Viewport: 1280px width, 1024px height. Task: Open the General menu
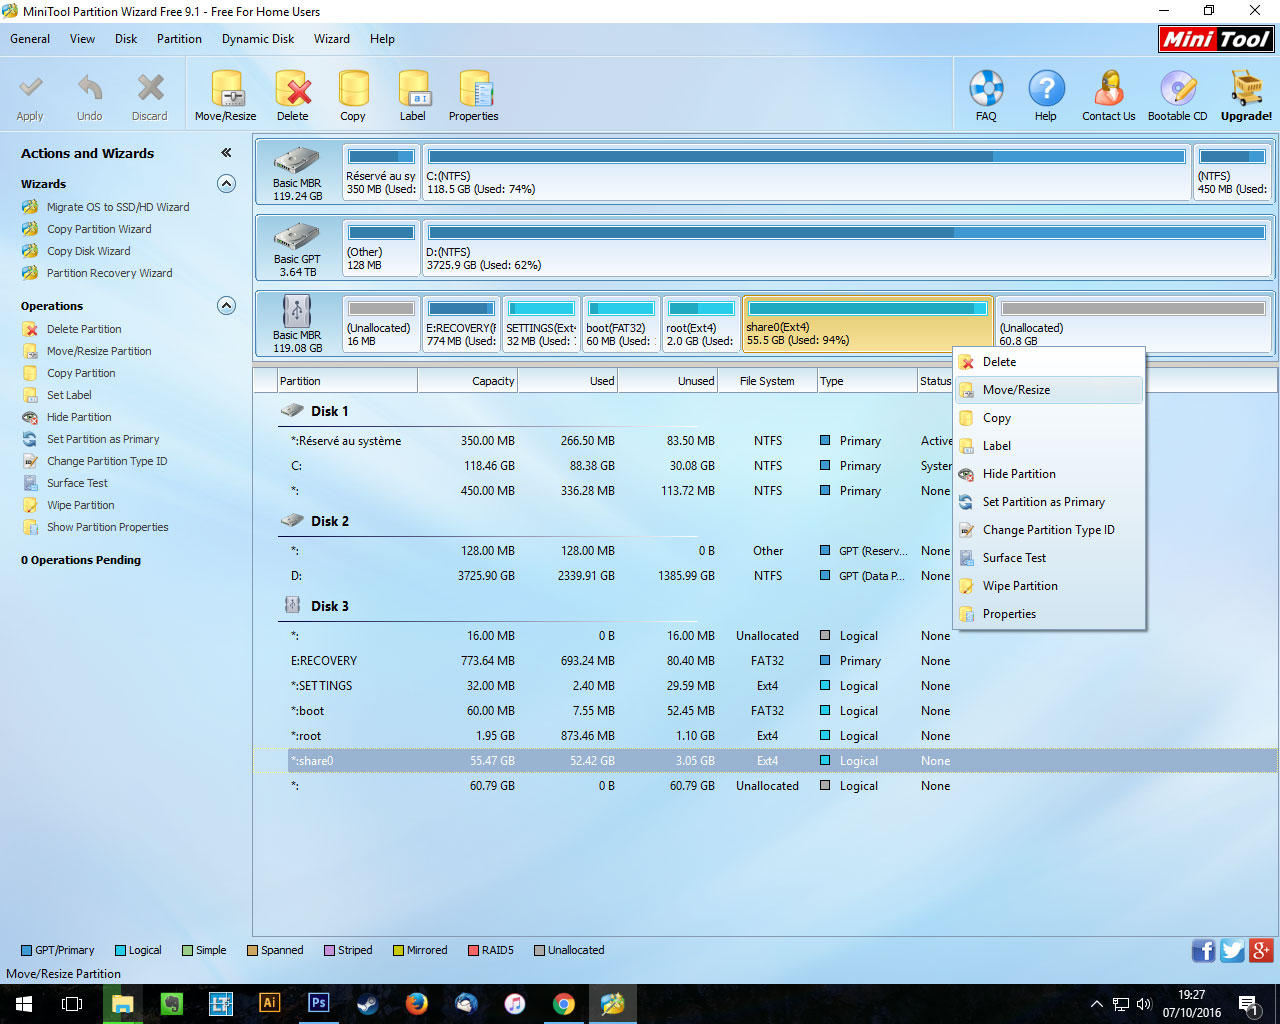point(30,39)
